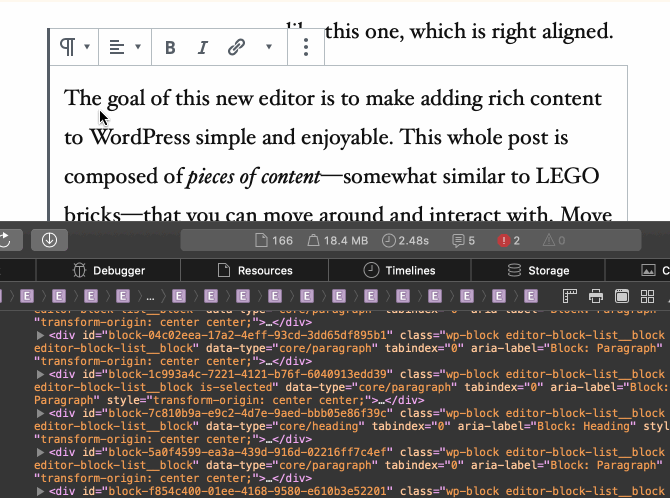Viewport: 670px width, 498px height.
Task: Toggle the rulers icon in DOM toolbar
Action: [x=570, y=296]
